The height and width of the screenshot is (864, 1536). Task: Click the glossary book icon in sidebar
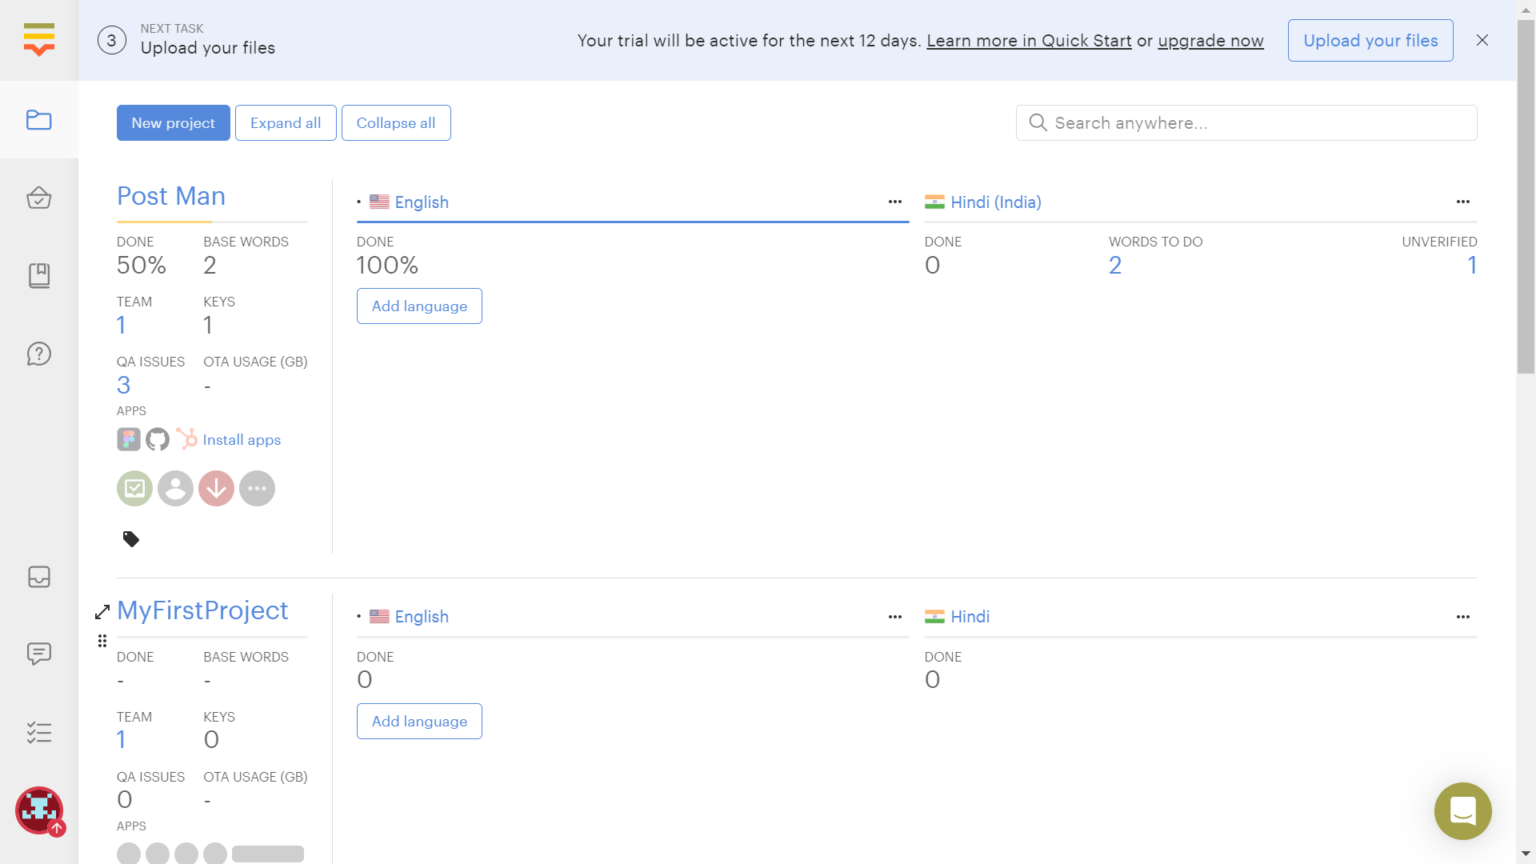(x=39, y=276)
